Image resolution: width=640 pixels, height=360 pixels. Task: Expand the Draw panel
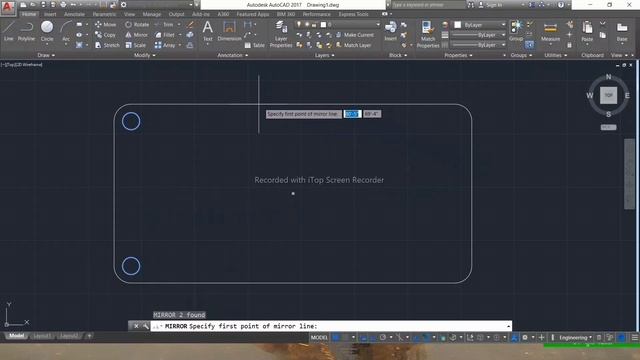[x=46, y=55]
